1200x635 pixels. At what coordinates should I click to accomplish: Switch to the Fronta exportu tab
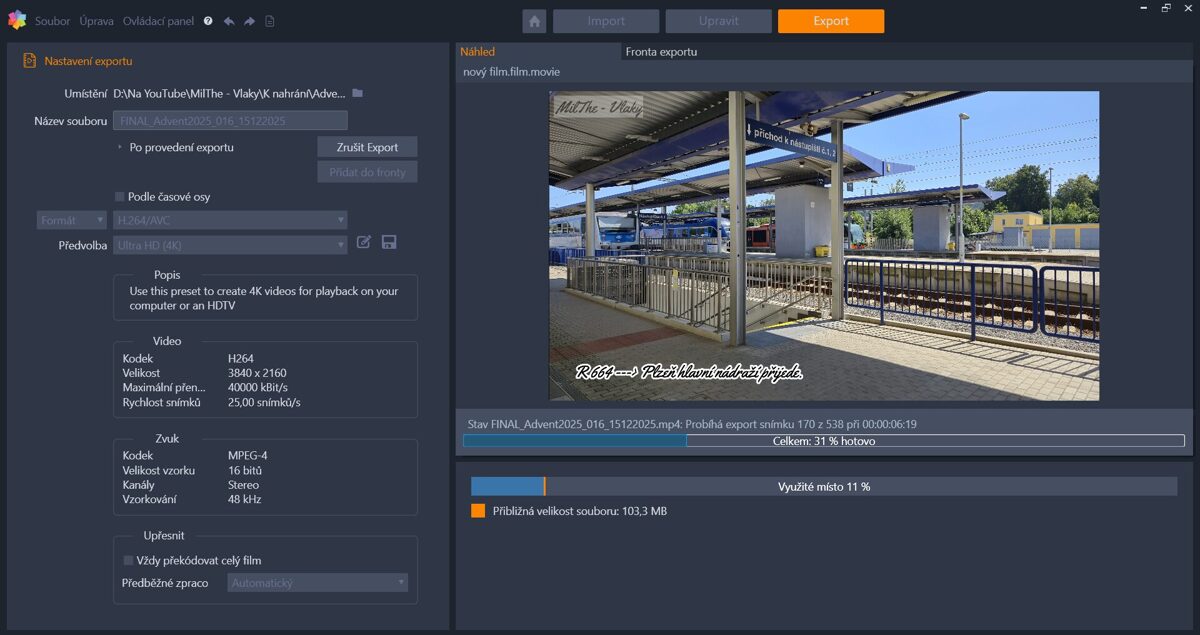[661, 52]
